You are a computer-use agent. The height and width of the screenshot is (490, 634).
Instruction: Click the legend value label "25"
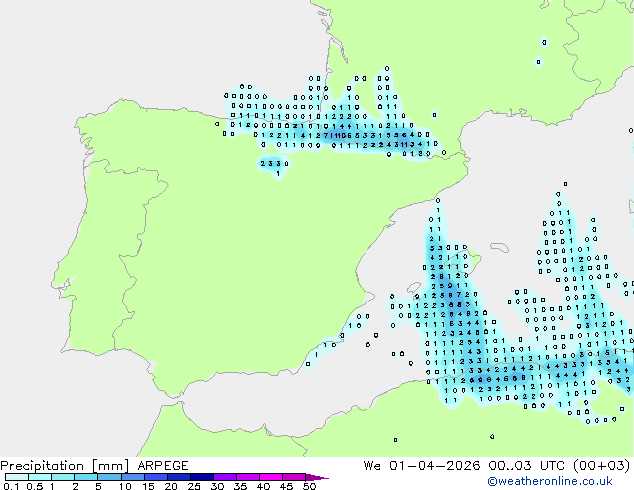pyautogui.click(x=194, y=486)
